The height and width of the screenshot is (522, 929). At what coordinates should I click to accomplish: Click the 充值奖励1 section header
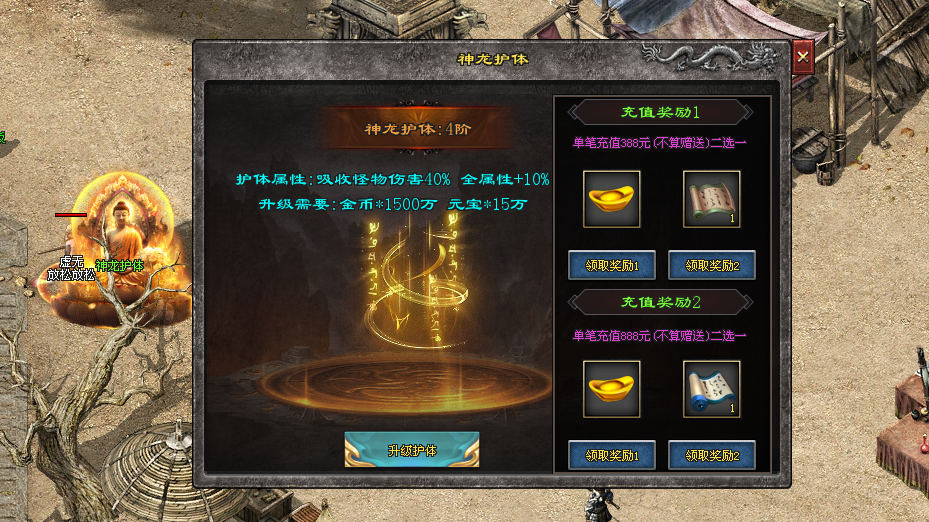pos(660,112)
